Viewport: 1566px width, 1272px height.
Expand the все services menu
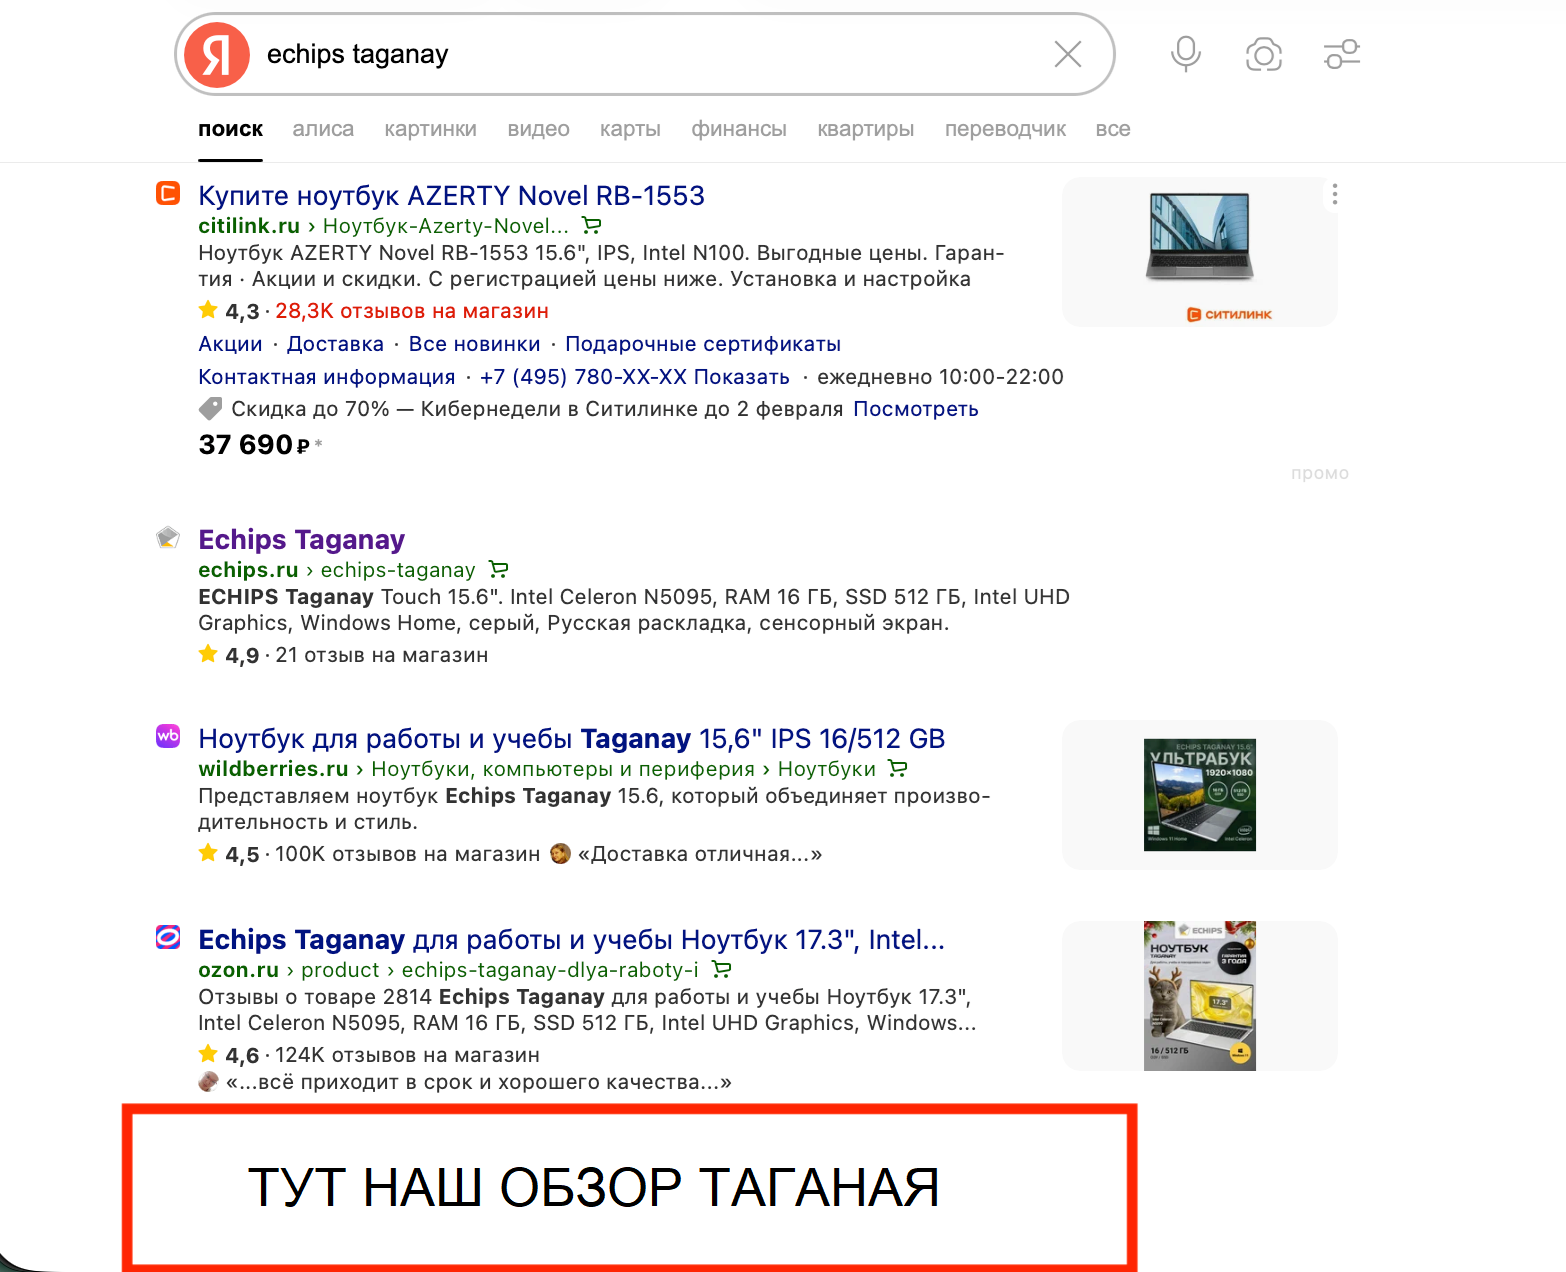[x=1112, y=129]
